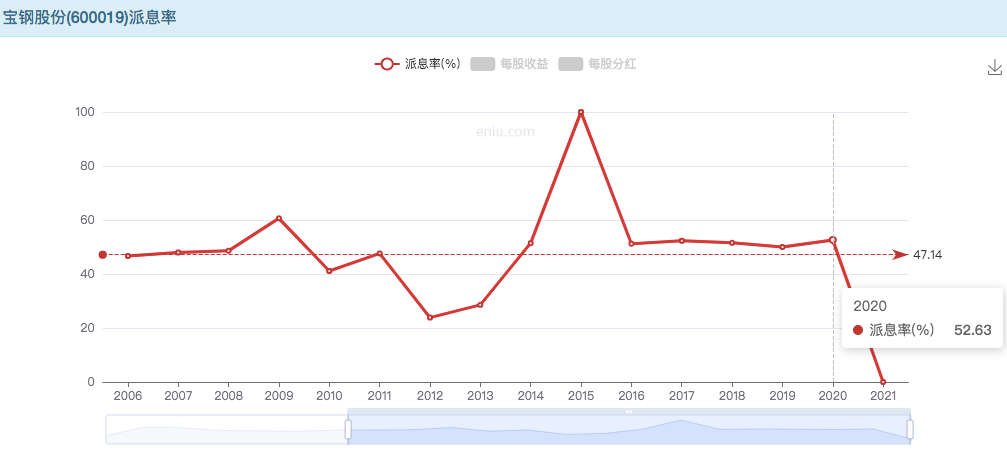Click the 2015 peak data point
The width and height of the screenshot is (1007, 464).
click(x=581, y=112)
